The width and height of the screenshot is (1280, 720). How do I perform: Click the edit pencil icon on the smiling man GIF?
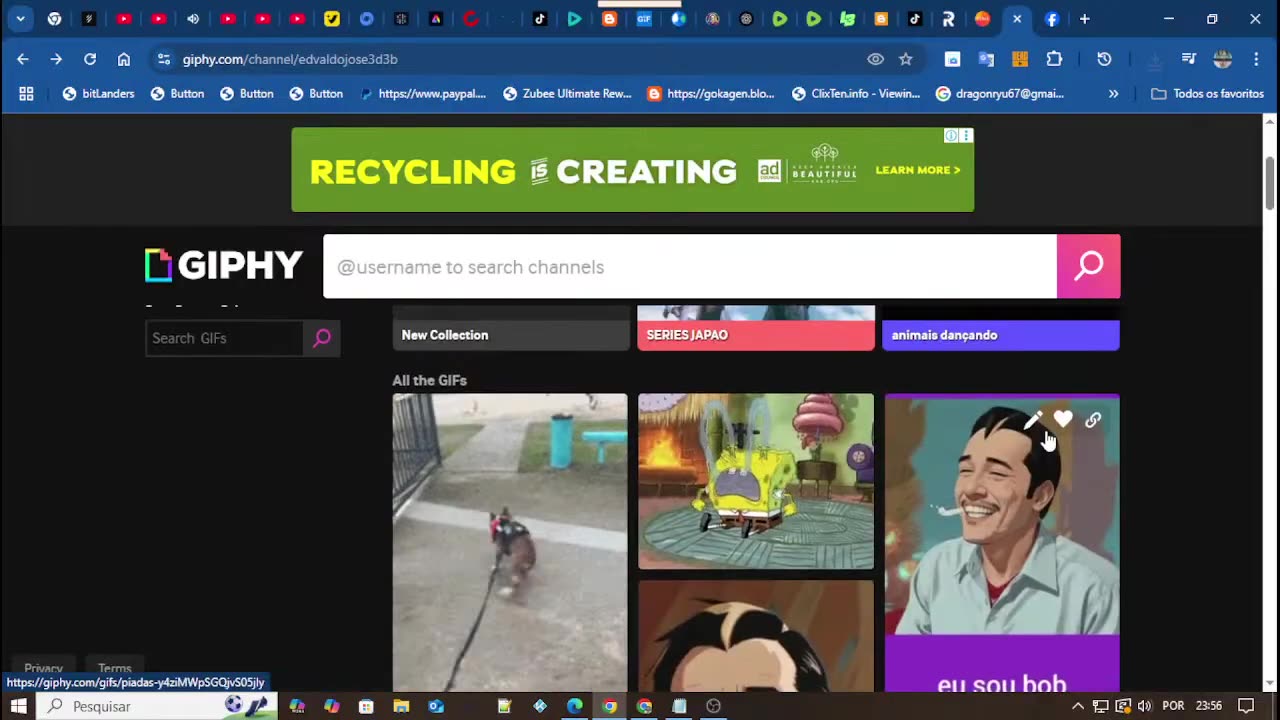point(1033,421)
